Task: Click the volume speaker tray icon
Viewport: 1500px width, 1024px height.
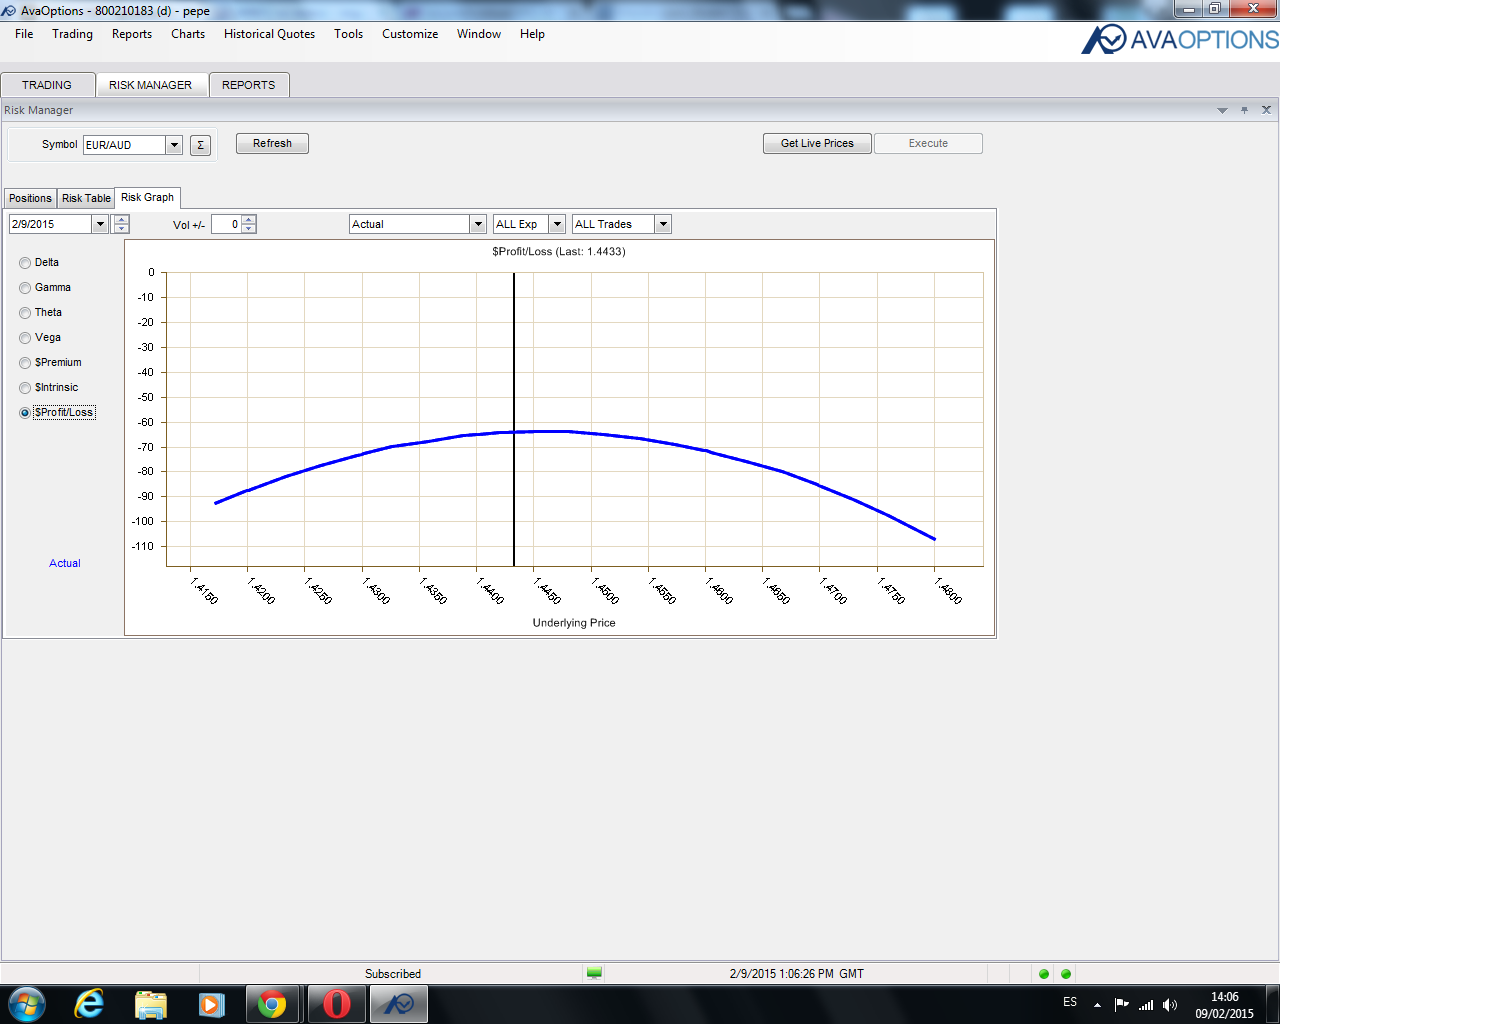Action: pyautogui.click(x=1170, y=1004)
